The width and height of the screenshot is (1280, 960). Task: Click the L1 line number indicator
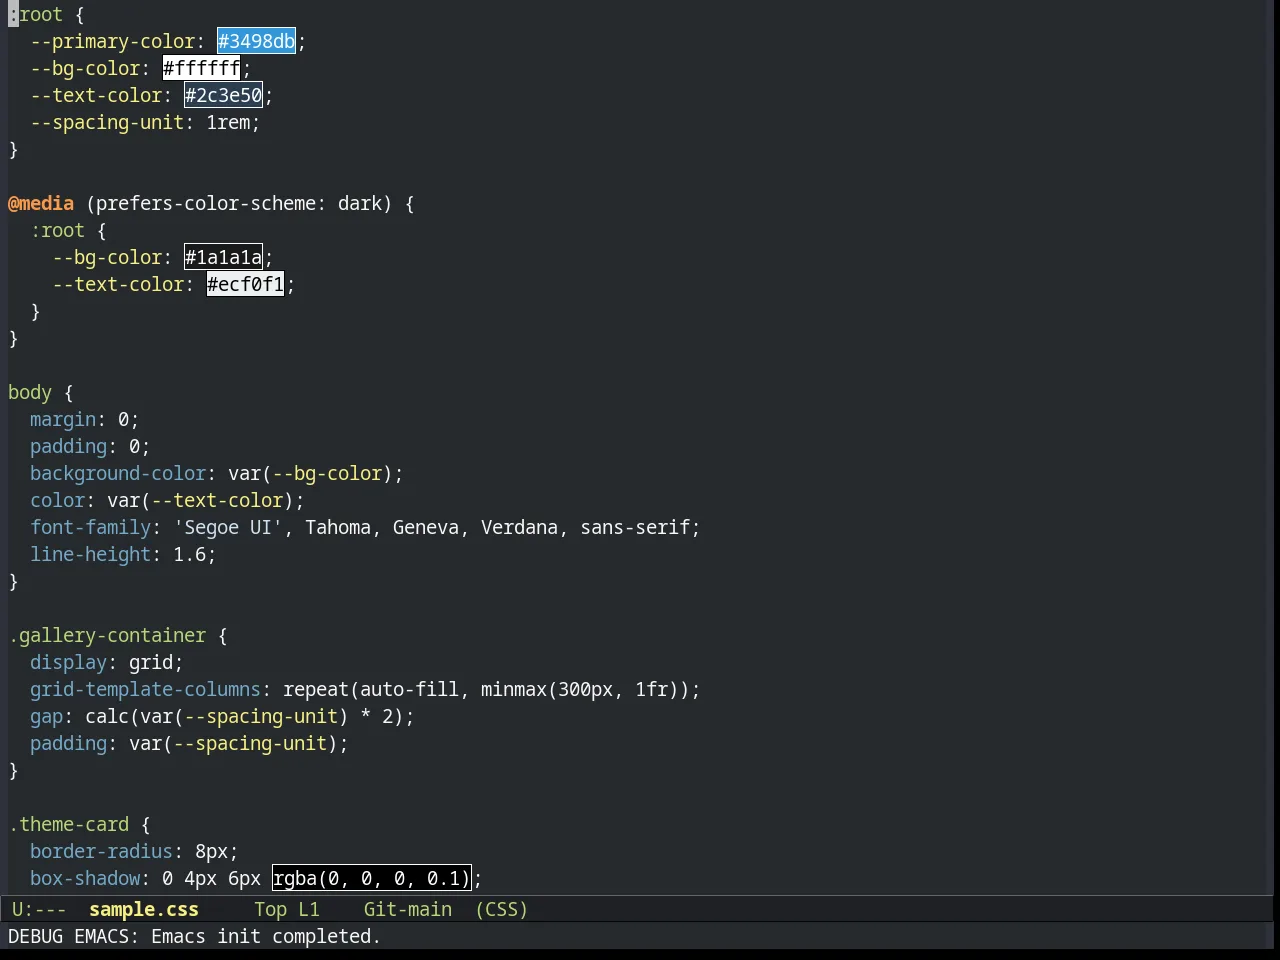click(308, 909)
